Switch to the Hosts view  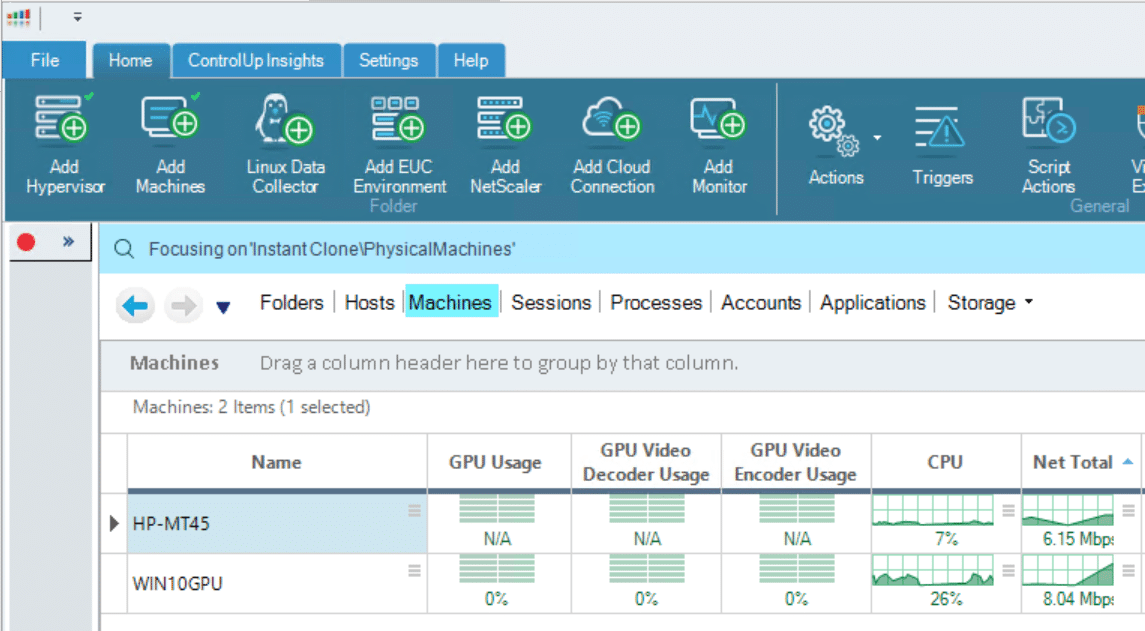click(369, 302)
